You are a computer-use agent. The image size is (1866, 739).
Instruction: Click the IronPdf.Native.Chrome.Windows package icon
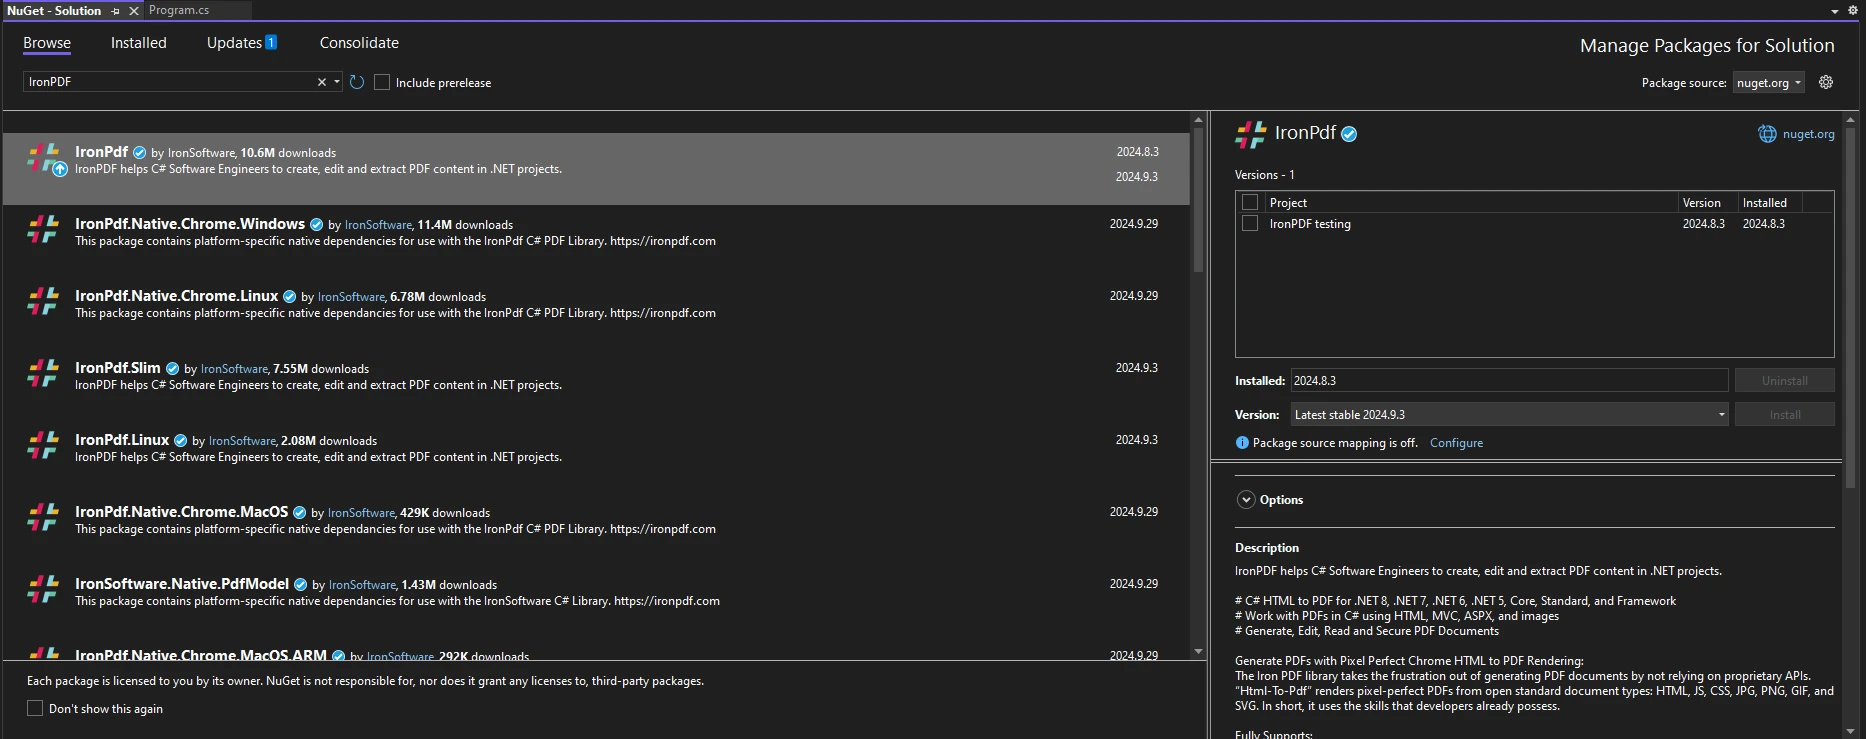click(x=43, y=229)
